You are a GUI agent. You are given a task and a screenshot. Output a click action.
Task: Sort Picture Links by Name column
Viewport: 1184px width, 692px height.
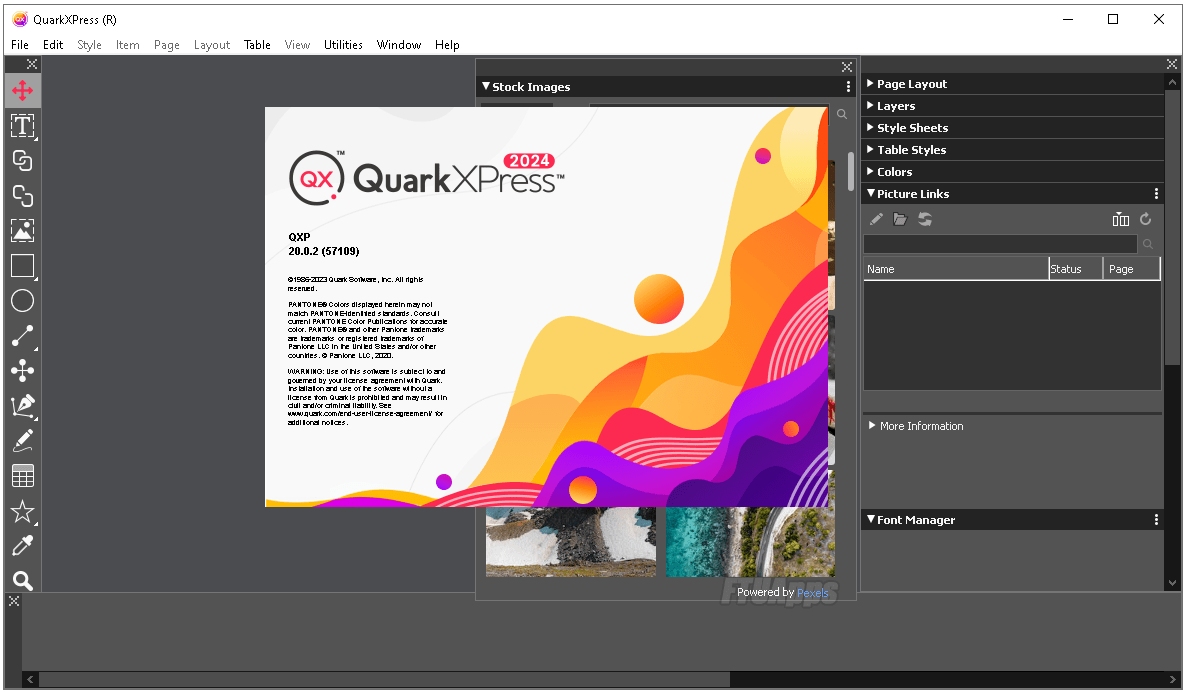(x=956, y=269)
